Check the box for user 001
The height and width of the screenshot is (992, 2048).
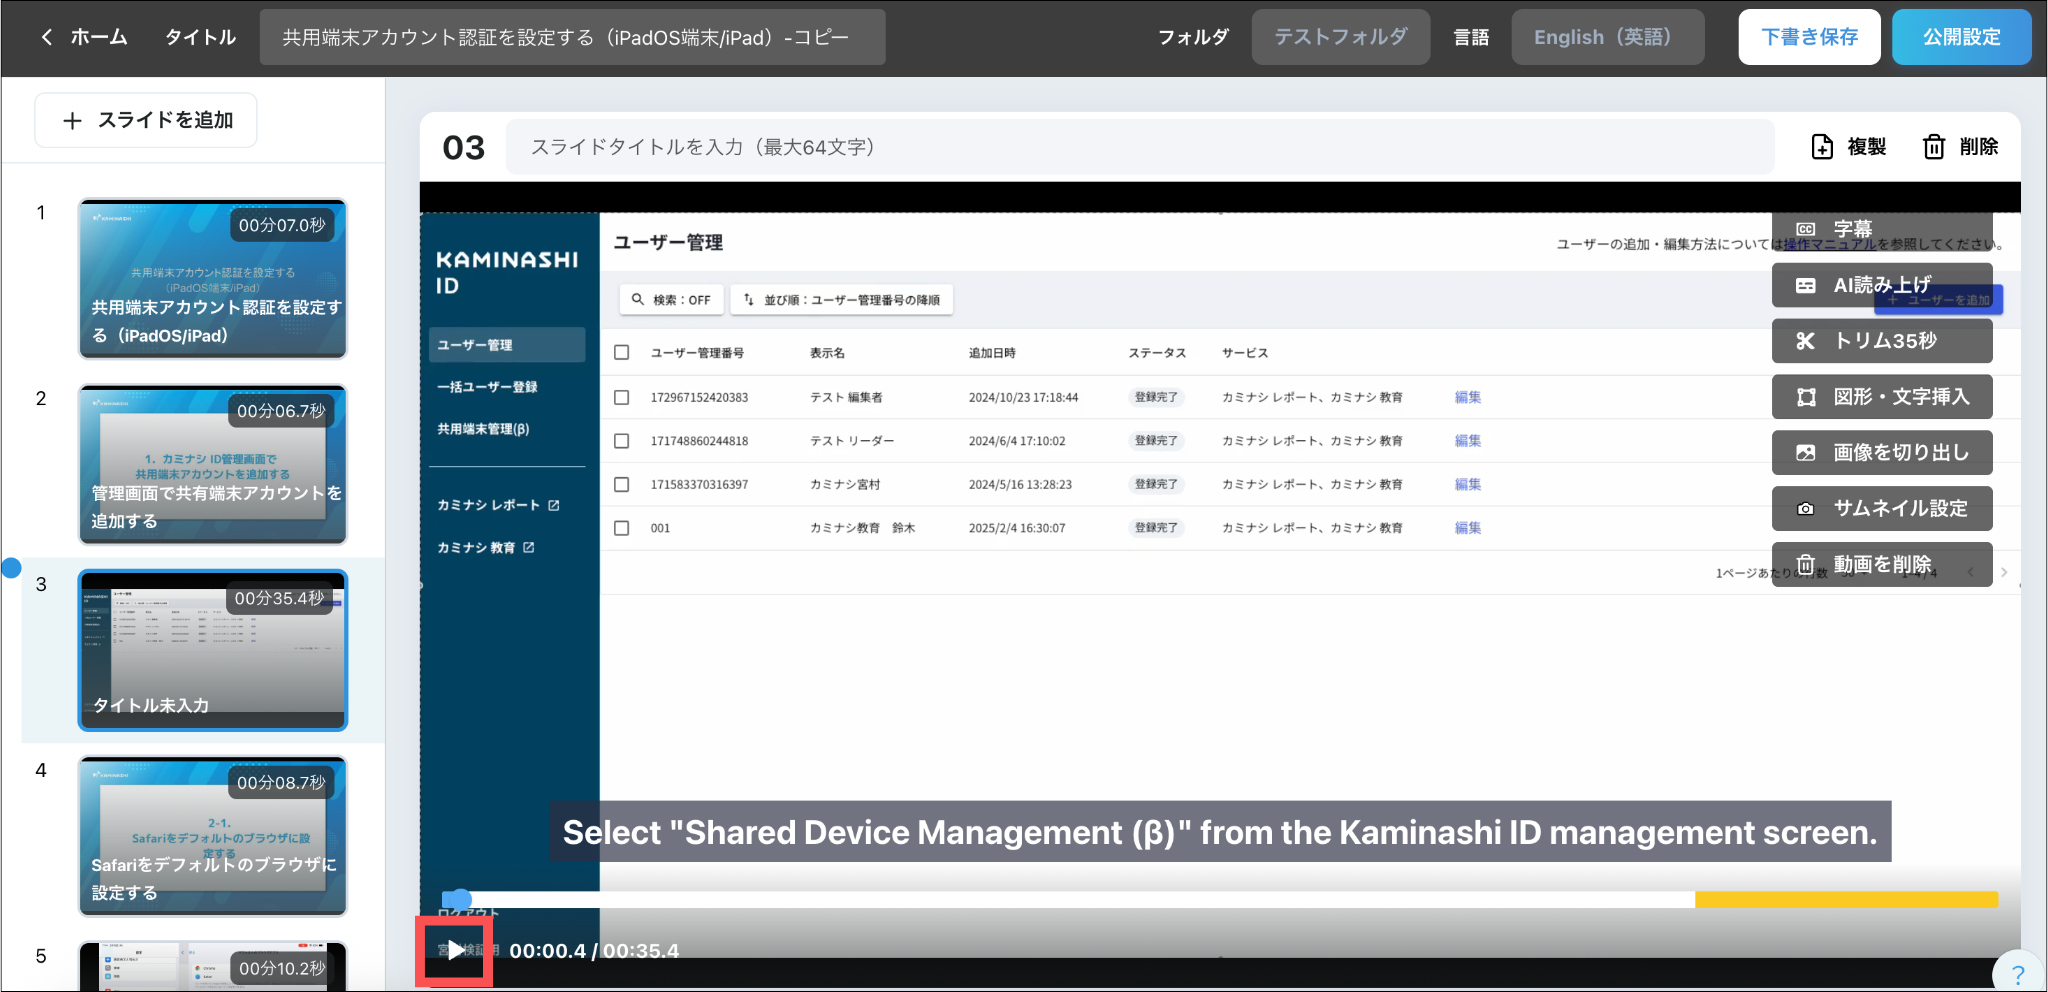622,528
